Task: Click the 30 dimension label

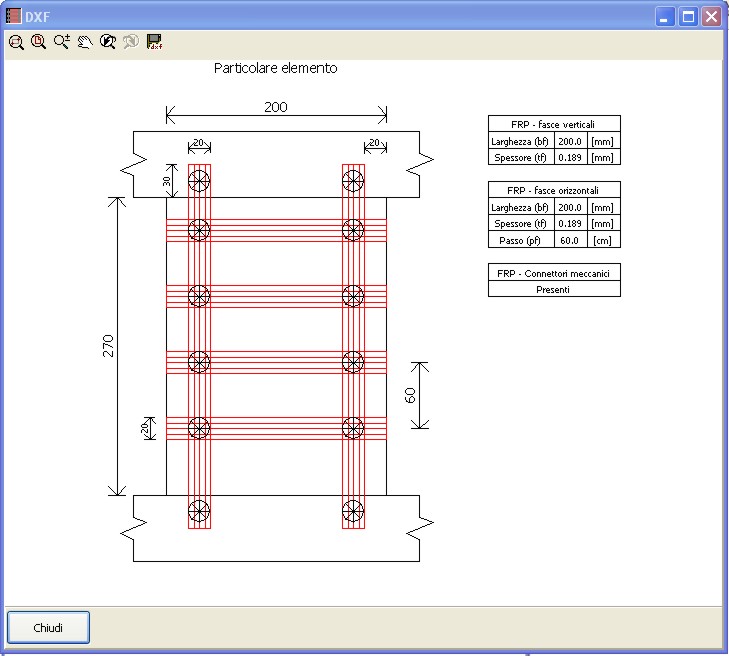Action: click(x=166, y=181)
